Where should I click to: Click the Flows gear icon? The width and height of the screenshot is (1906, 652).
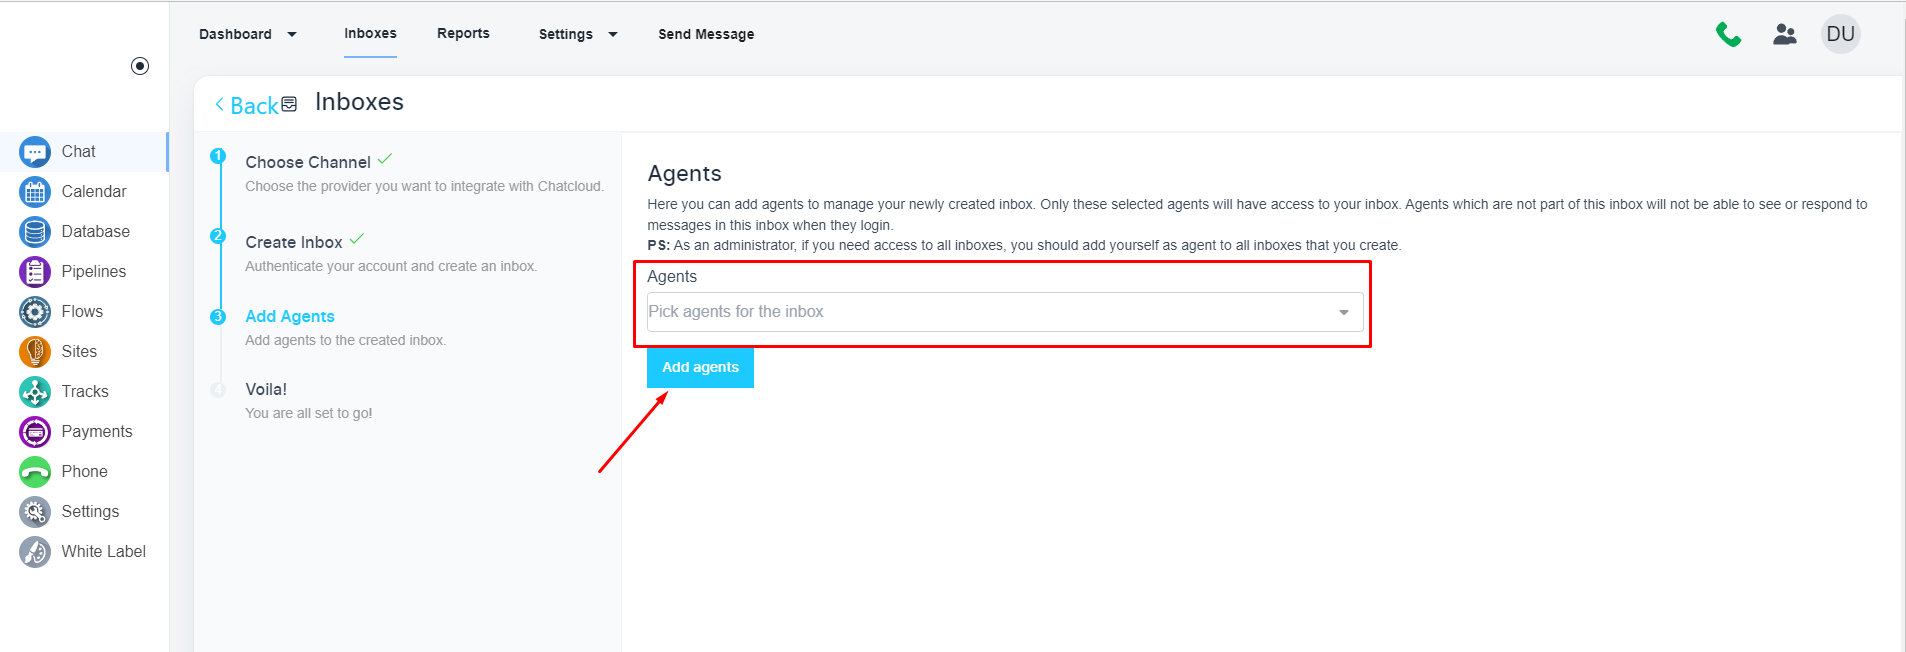point(35,312)
